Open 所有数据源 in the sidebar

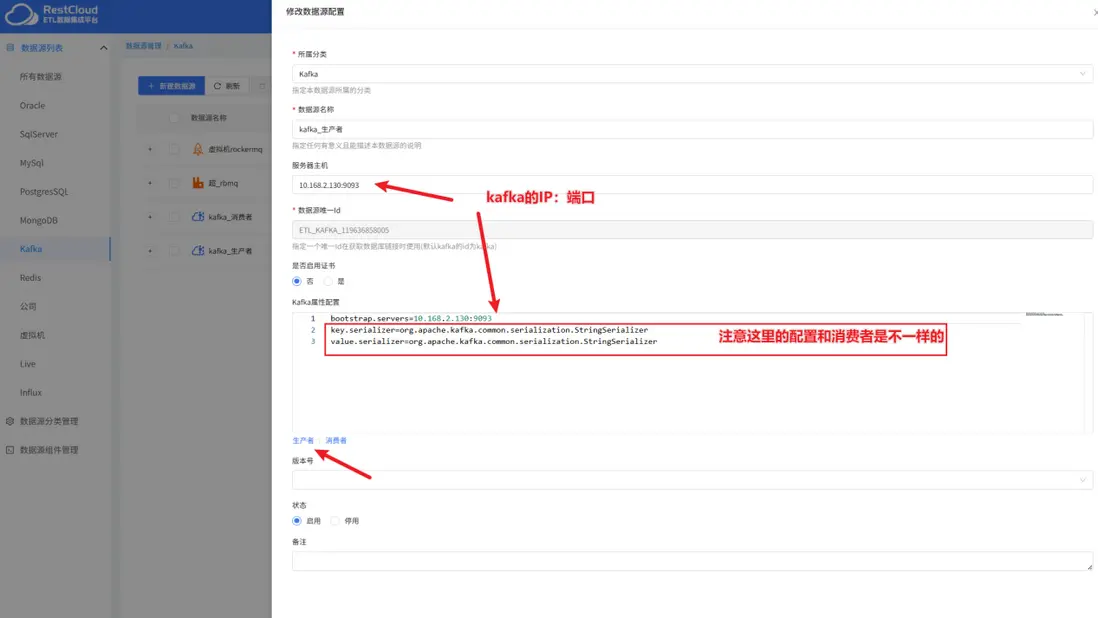[x=41, y=76]
